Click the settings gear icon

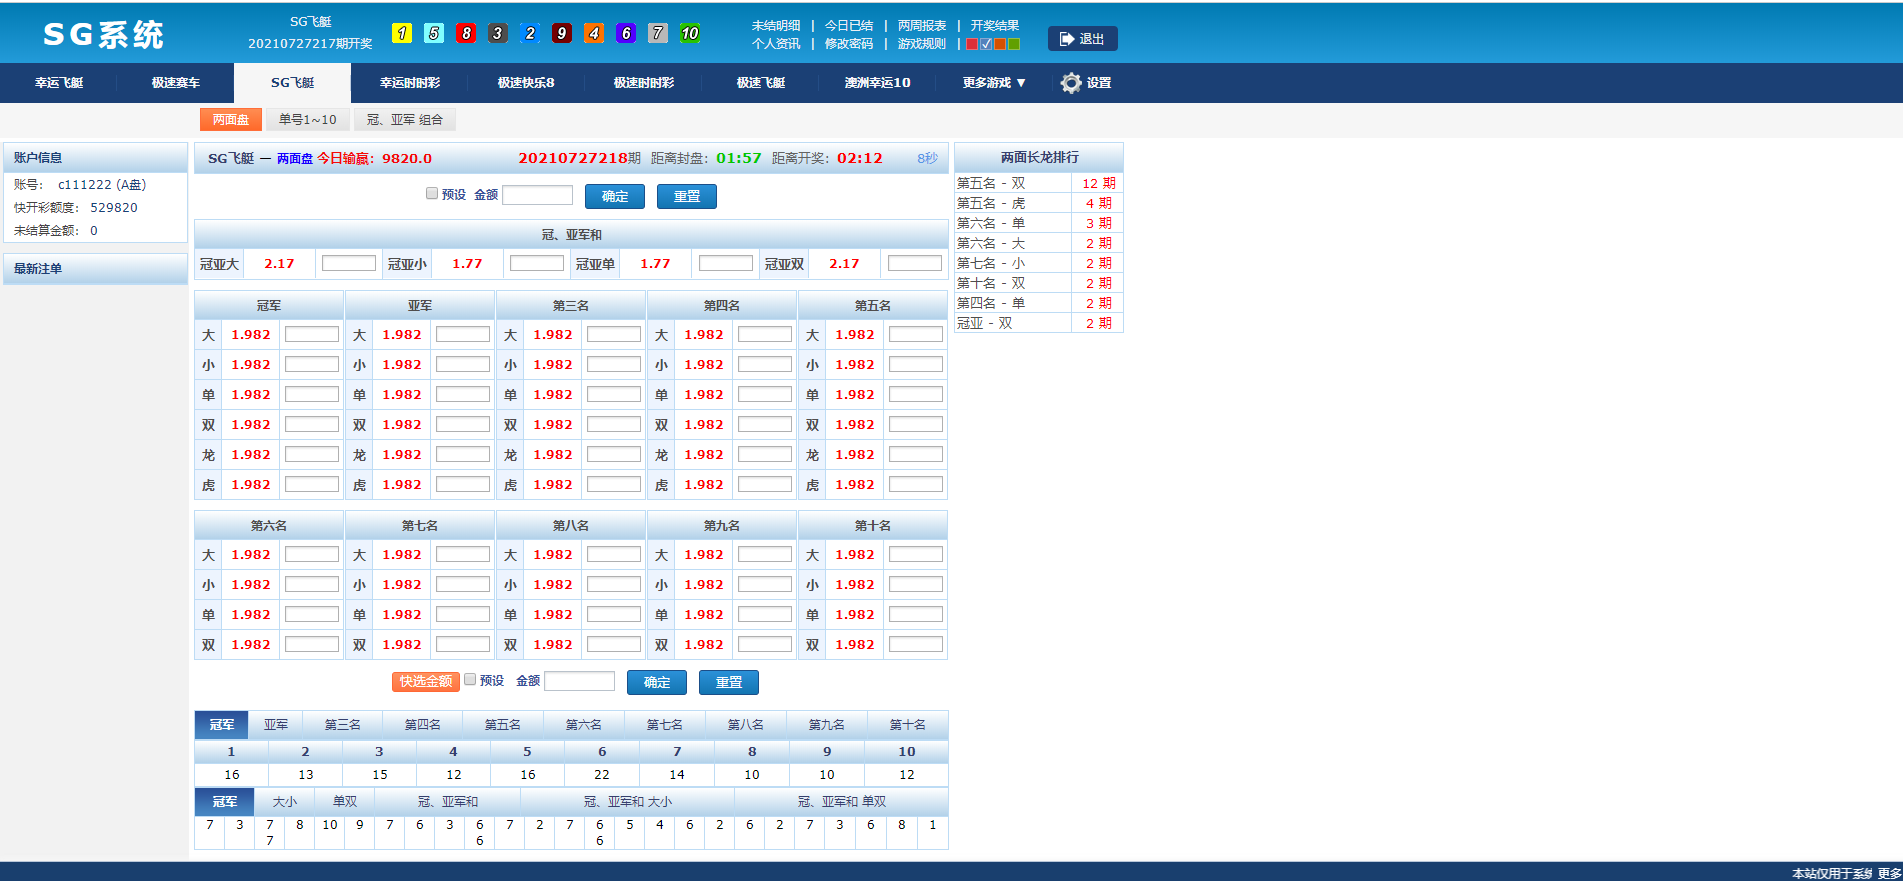pos(1071,83)
